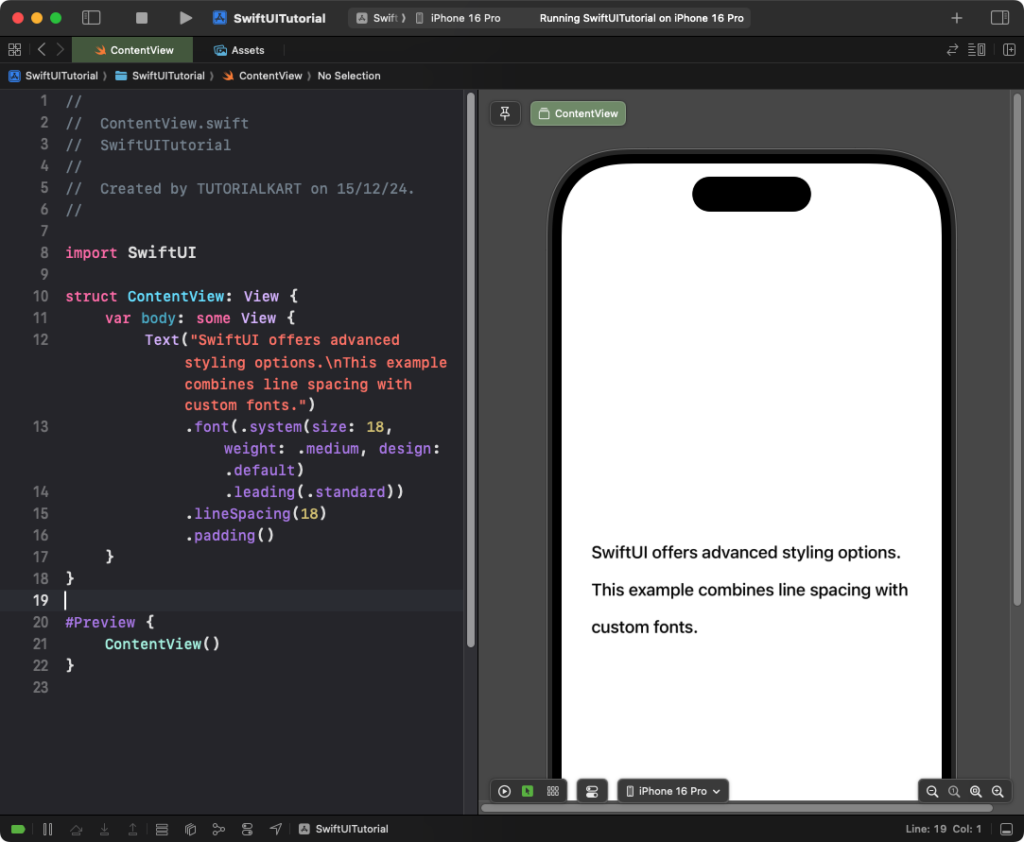Step over with the debugger control
Image resolution: width=1024 pixels, height=842 pixels.
[x=76, y=828]
